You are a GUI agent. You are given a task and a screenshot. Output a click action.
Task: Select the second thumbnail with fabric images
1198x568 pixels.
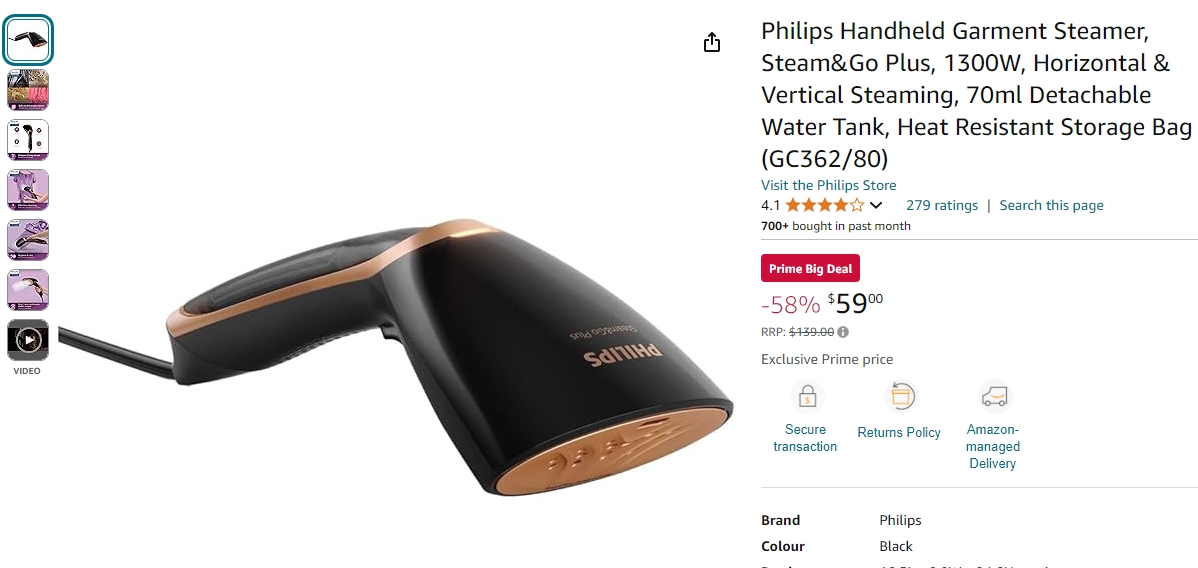pos(28,90)
